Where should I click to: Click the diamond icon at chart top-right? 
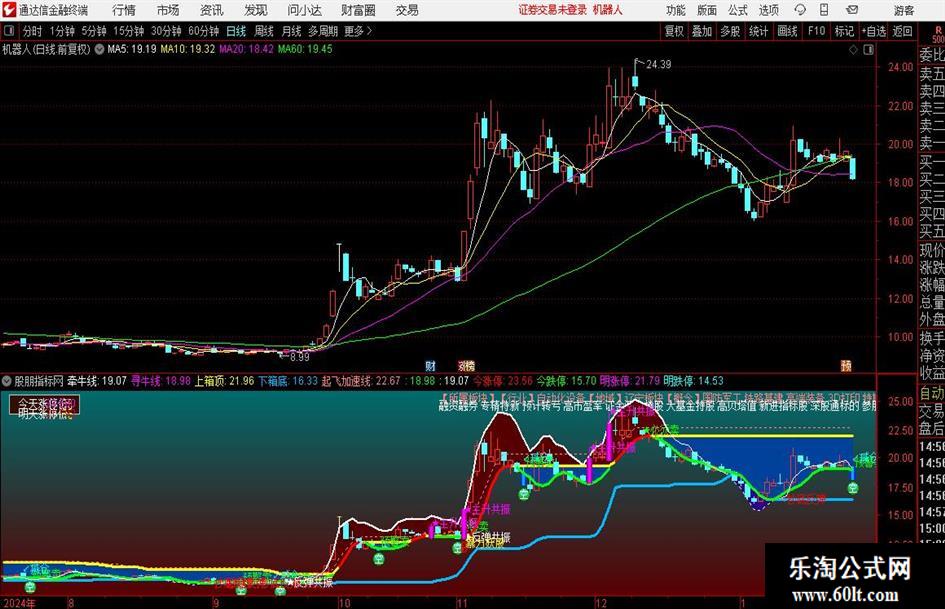point(853,50)
